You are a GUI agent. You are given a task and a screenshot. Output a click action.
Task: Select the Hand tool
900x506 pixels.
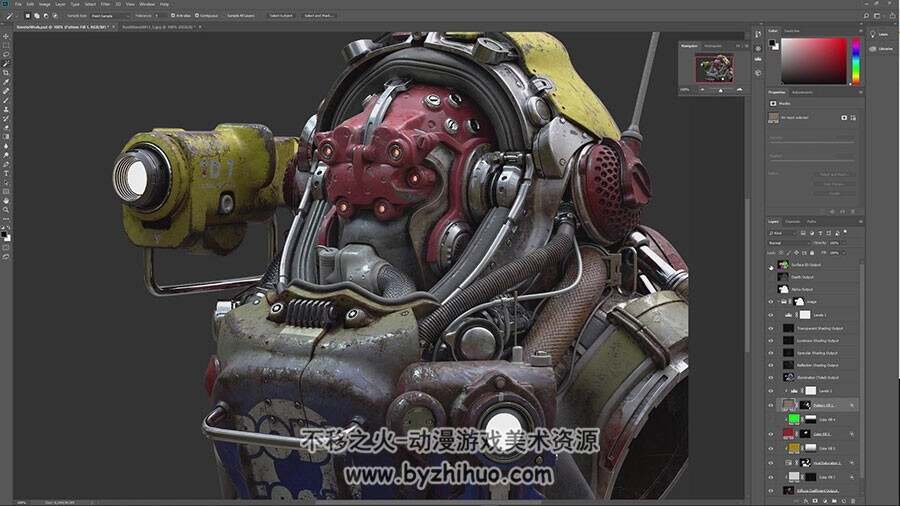click(6, 201)
